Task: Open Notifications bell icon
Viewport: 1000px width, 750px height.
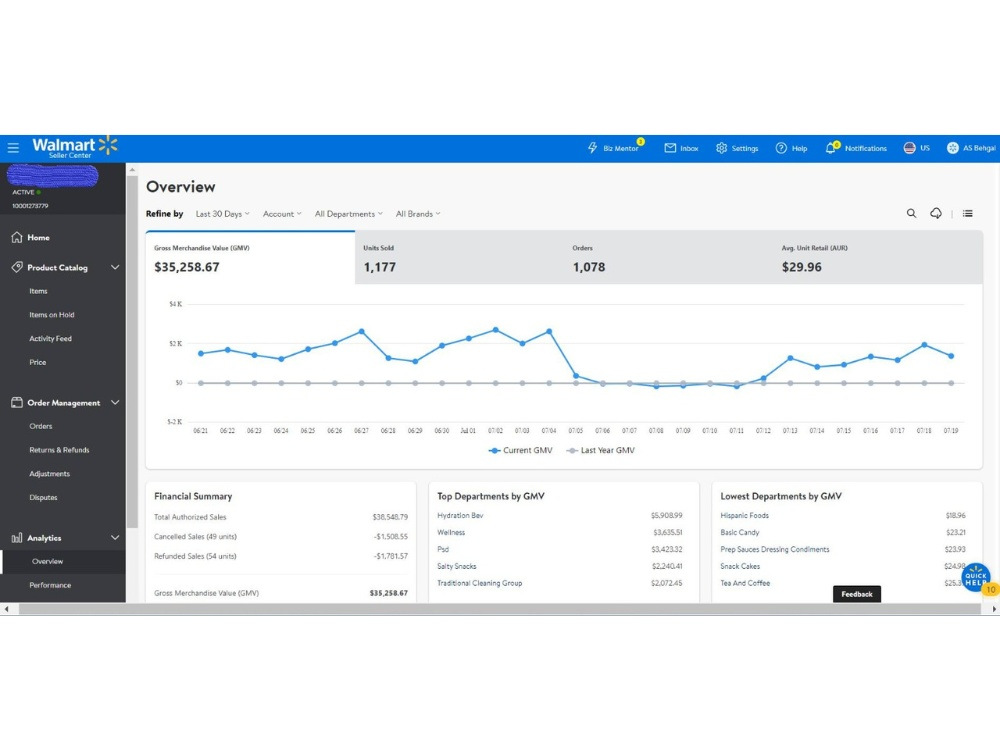Action: (830, 148)
